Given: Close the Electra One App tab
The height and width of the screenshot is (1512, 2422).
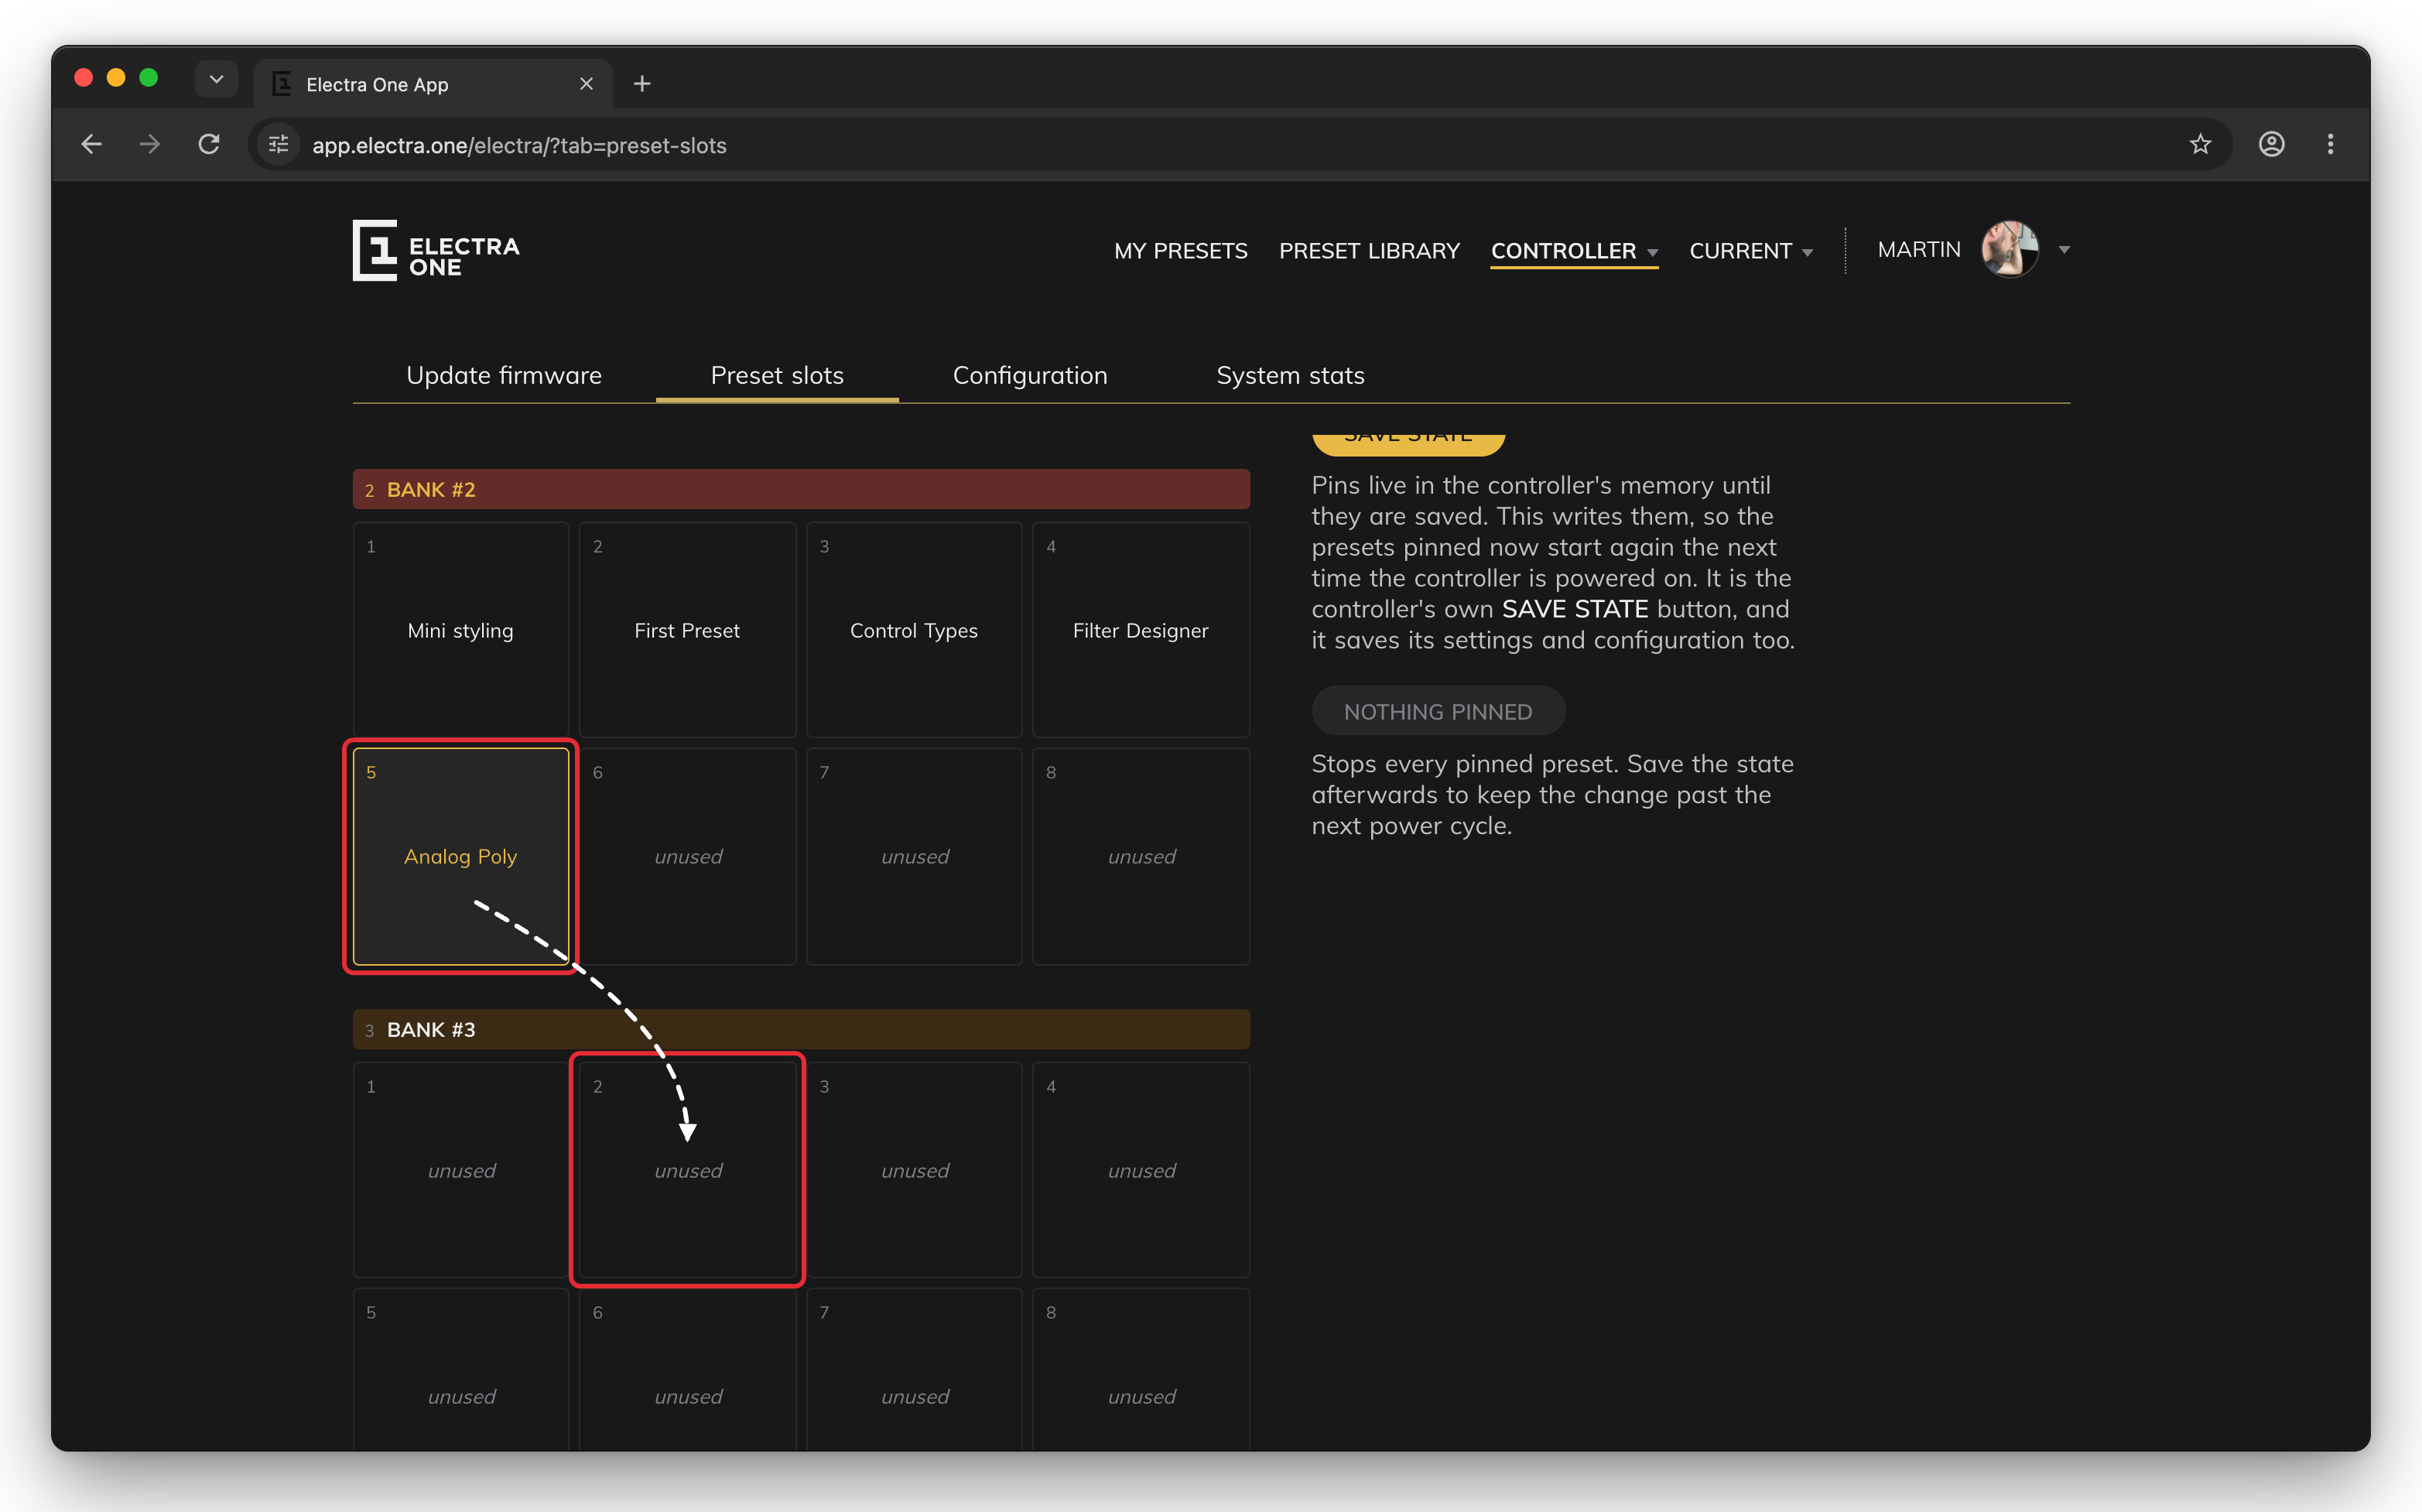Looking at the screenshot, I should 586,84.
